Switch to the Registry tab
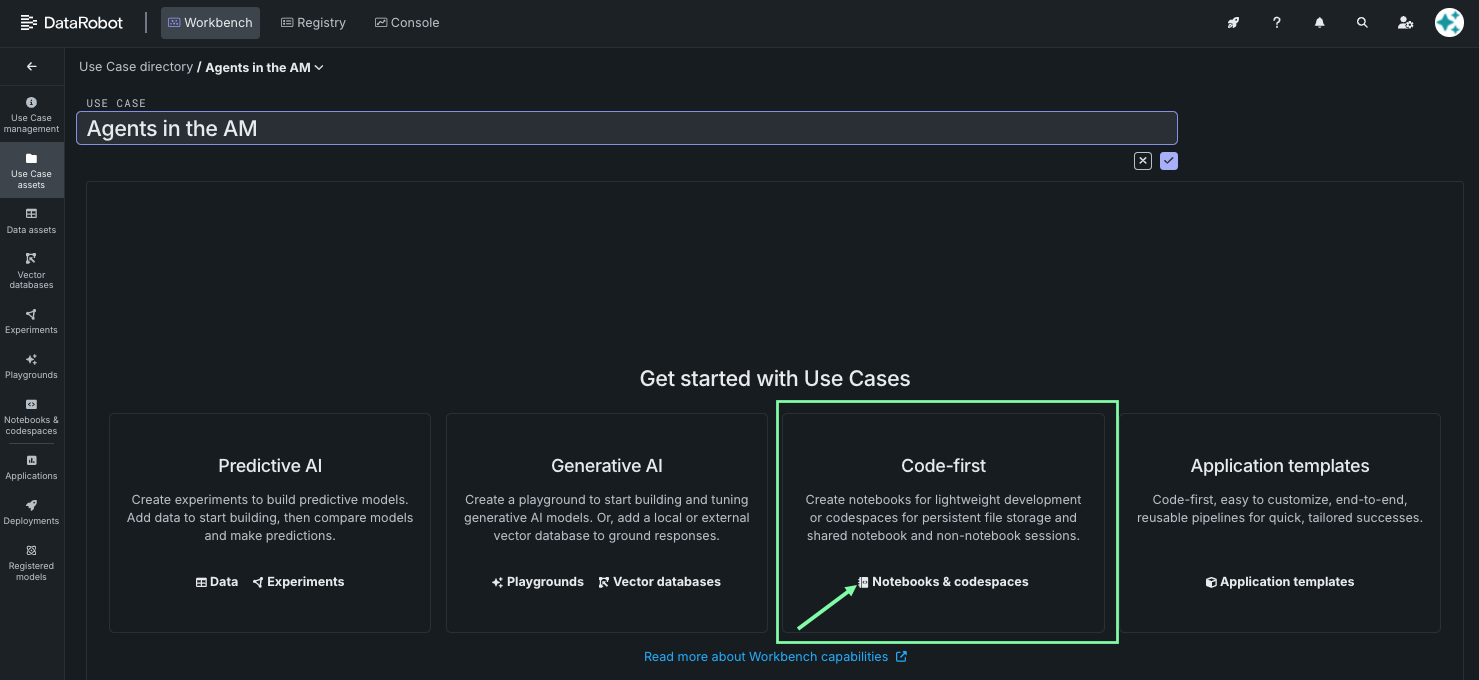The height and width of the screenshot is (680, 1479). click(313, 23)
